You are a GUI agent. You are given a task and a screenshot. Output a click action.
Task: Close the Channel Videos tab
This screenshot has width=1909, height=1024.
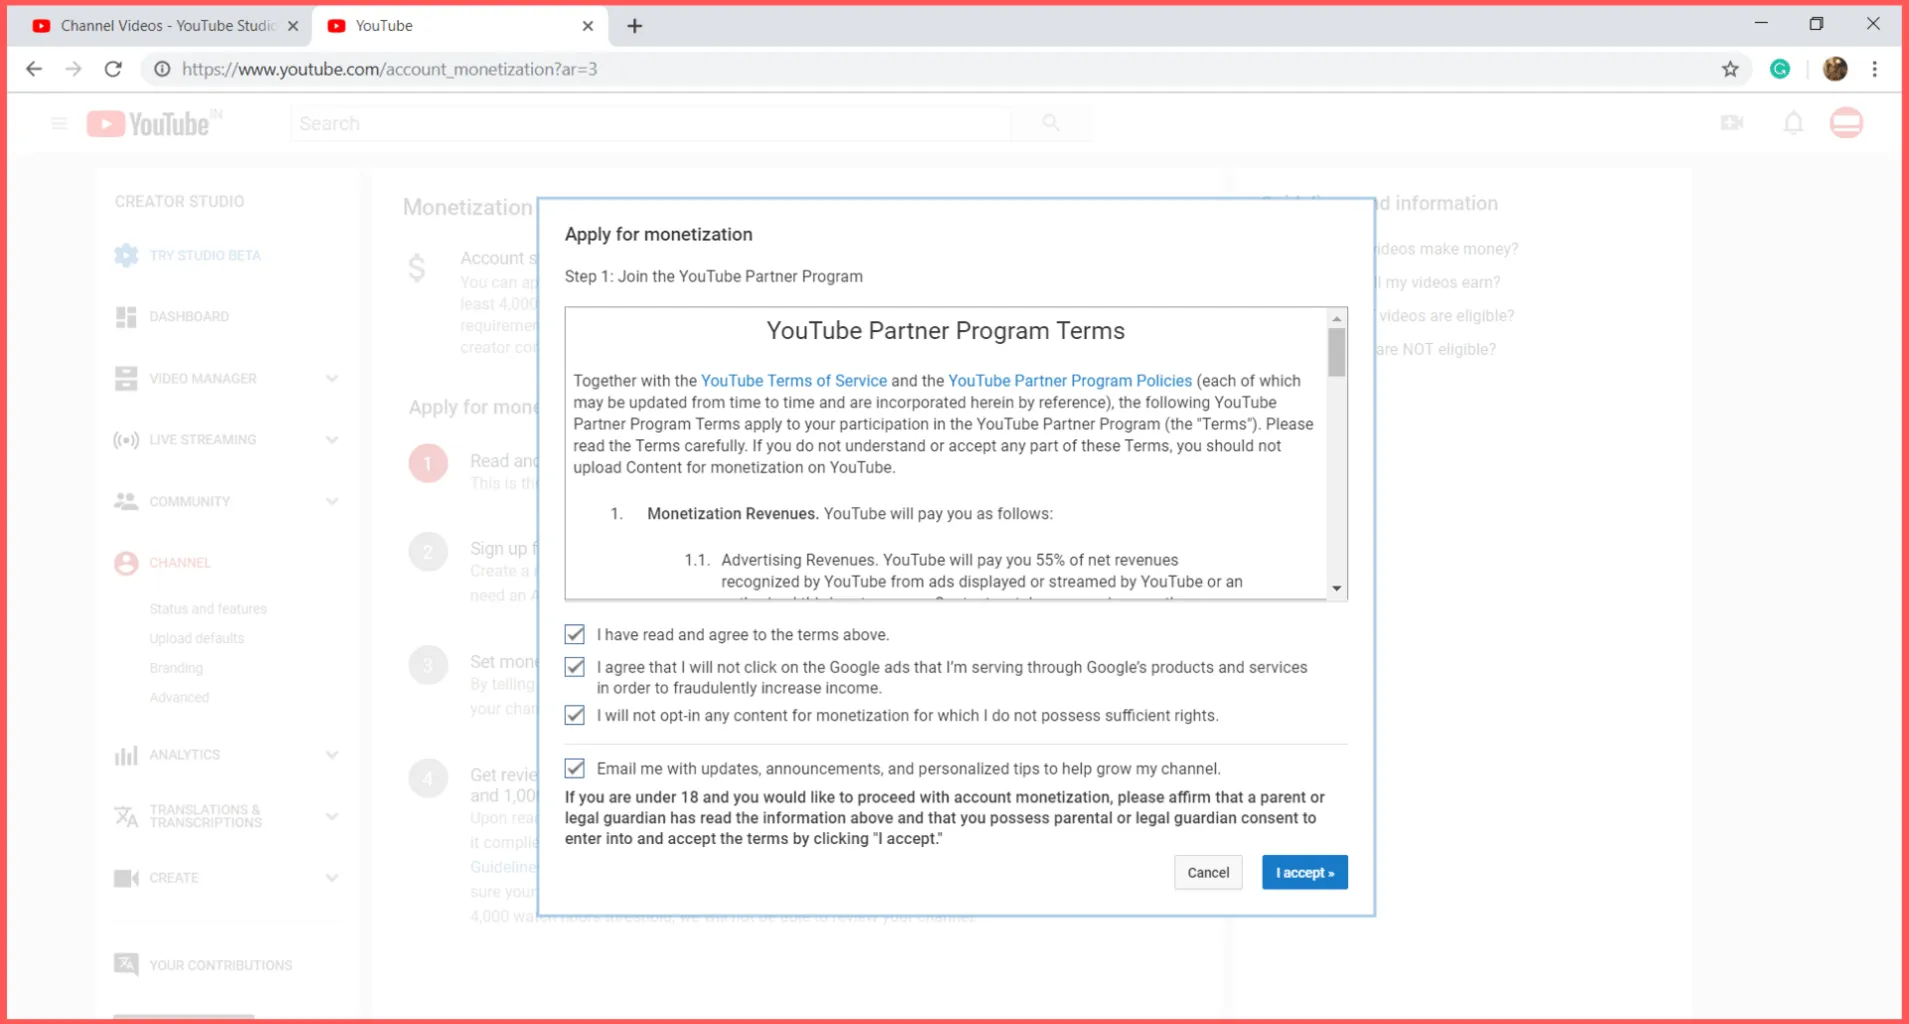coord(293,26)
